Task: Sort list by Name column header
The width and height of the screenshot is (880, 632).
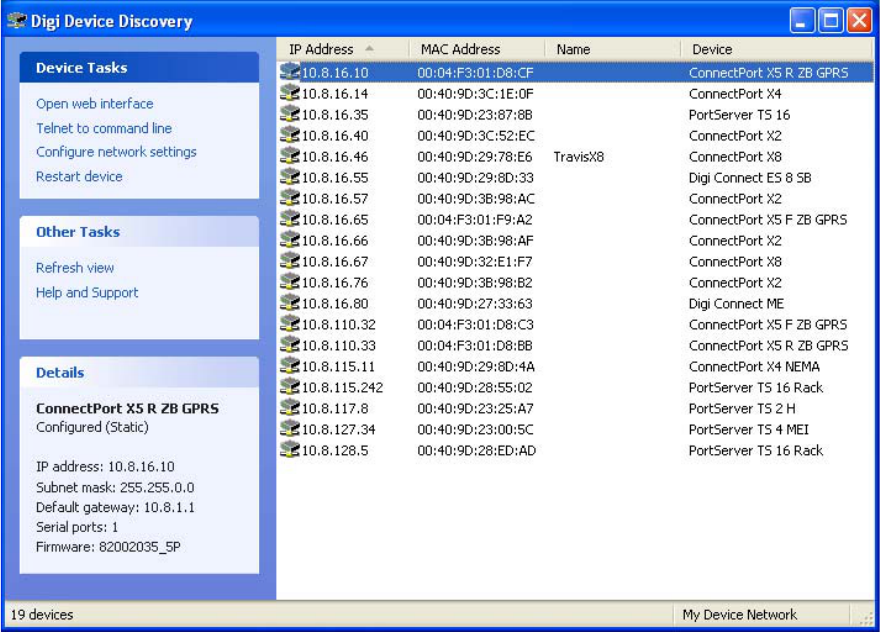Action: pos(613,49)
